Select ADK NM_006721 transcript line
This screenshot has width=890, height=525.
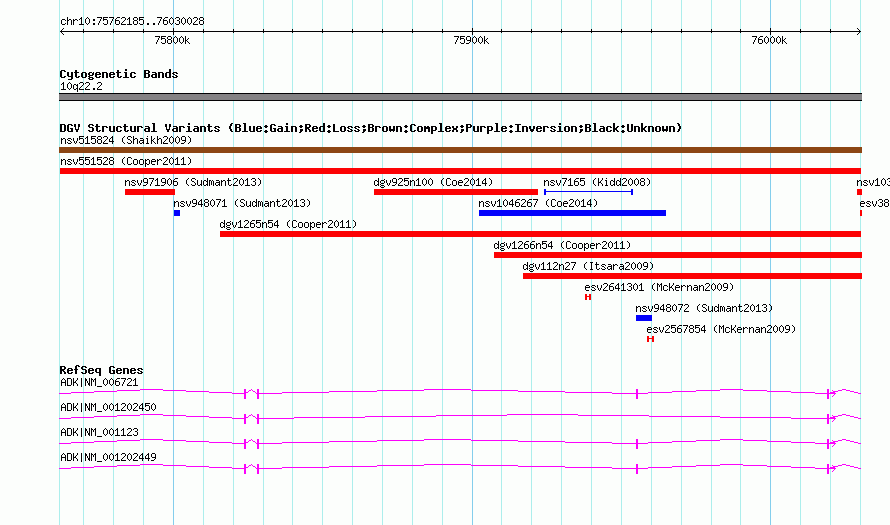[x=460, y=393]
